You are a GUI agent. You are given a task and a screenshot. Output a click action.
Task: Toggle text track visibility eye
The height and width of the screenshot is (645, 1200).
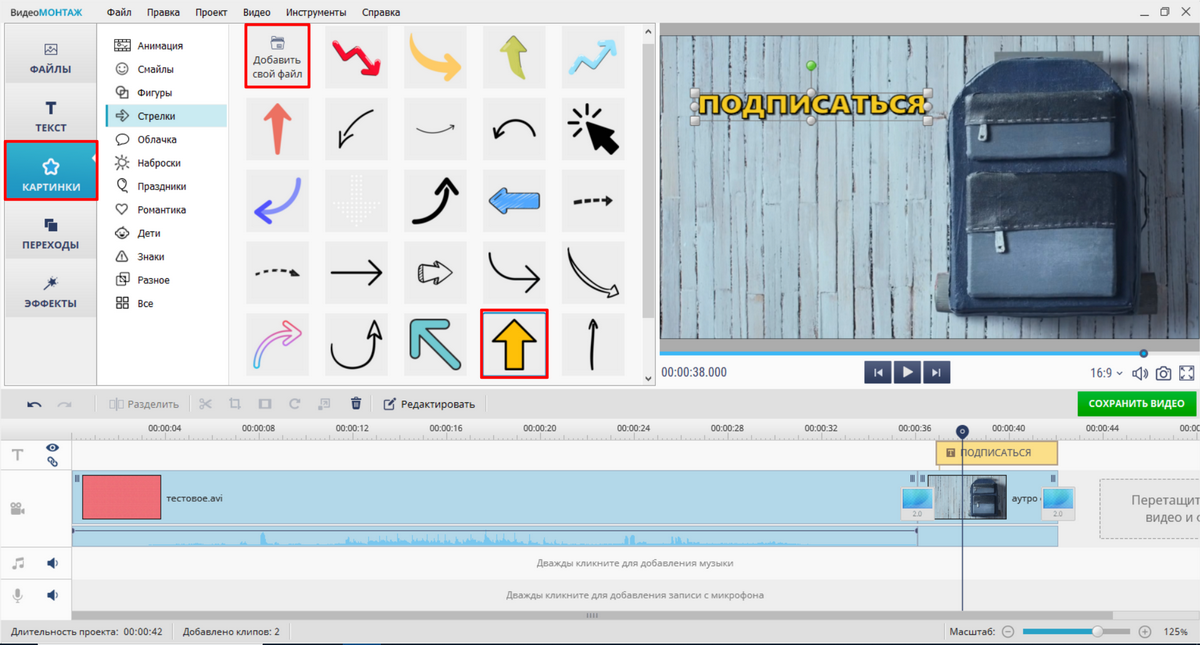click(x=52, y=448)
